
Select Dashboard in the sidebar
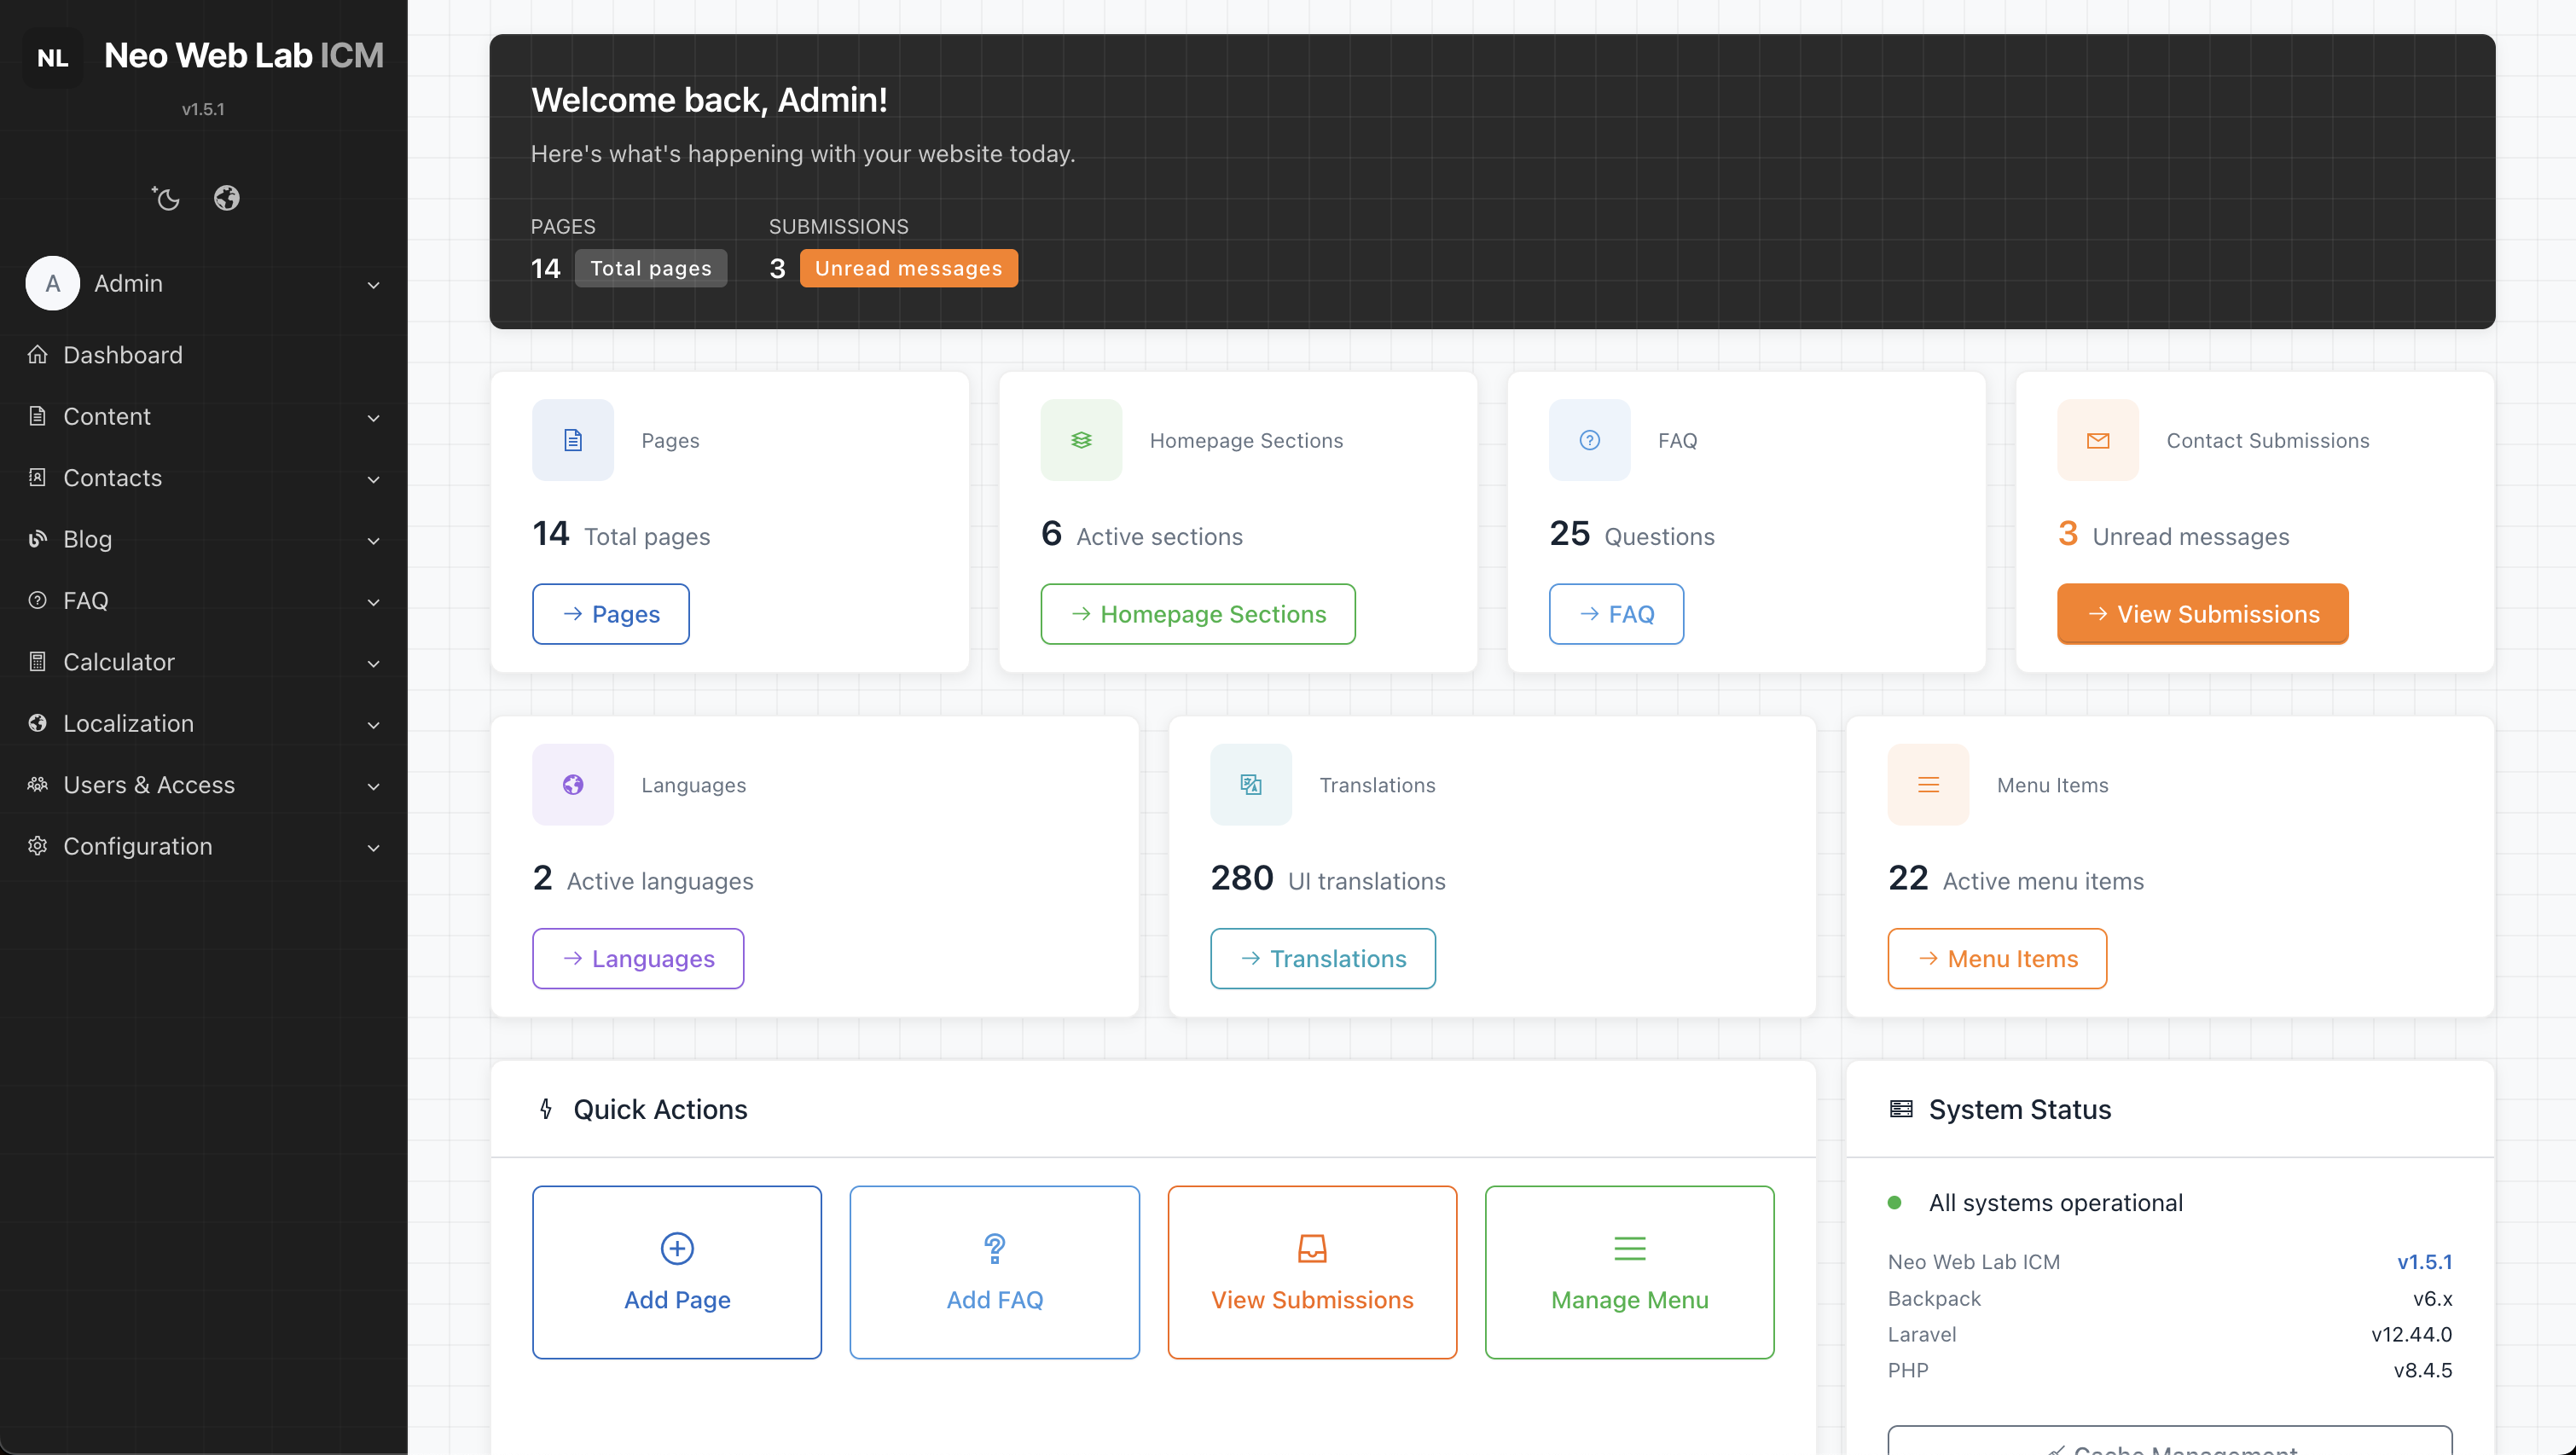pyautogui.click(x=122, y=355)
